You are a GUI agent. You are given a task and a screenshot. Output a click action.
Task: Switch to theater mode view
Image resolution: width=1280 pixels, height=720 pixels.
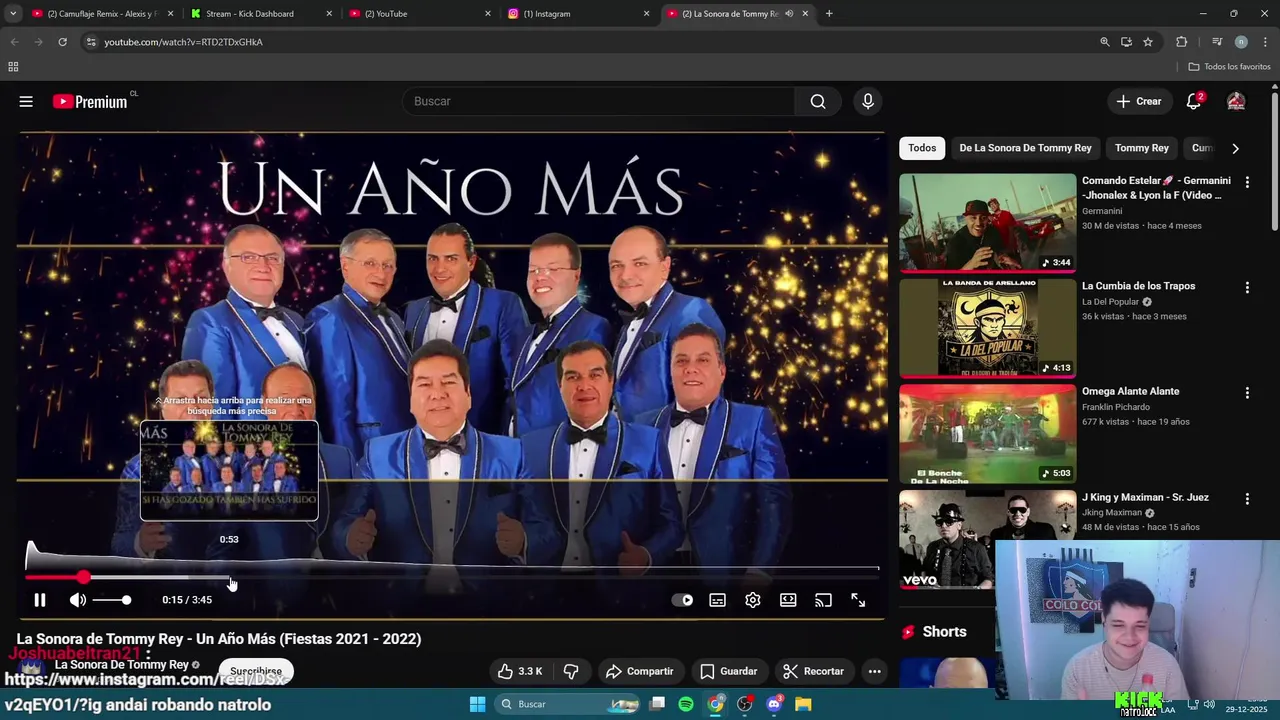coord(788,600)
